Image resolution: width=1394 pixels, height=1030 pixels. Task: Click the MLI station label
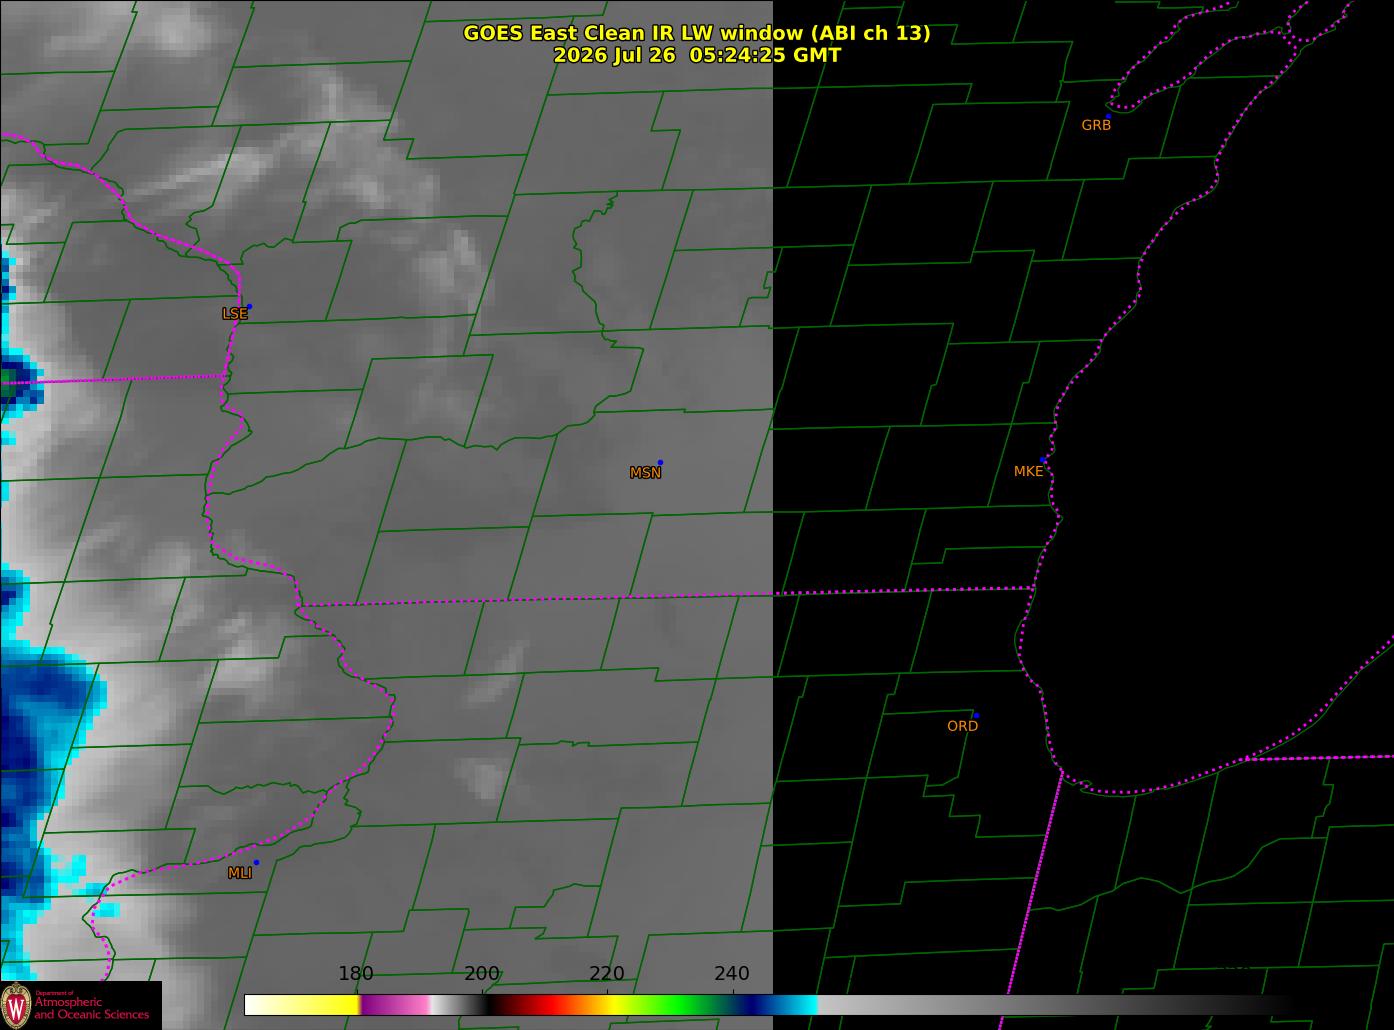point(239,873)
